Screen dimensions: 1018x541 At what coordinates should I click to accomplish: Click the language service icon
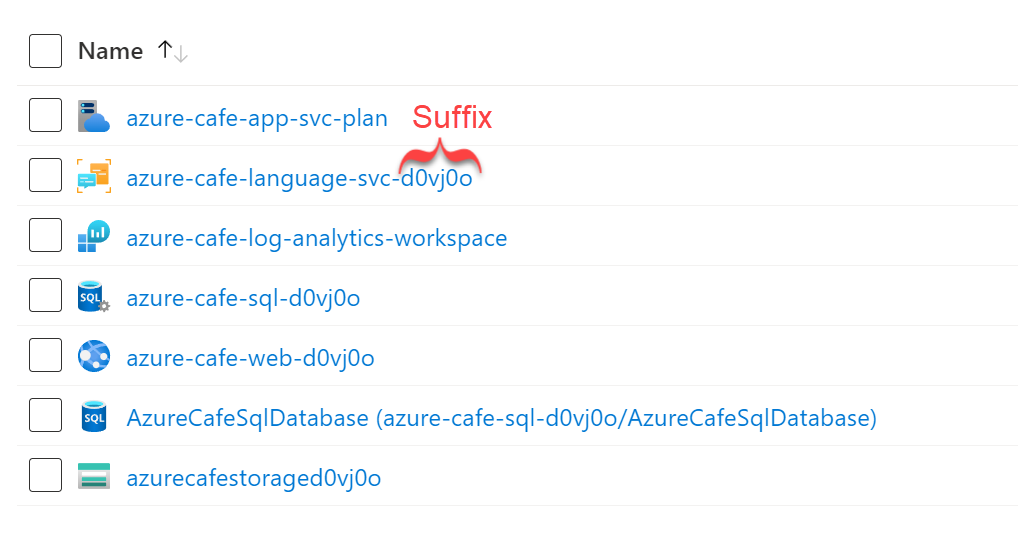pyautogui.click(x=94, y=177)
